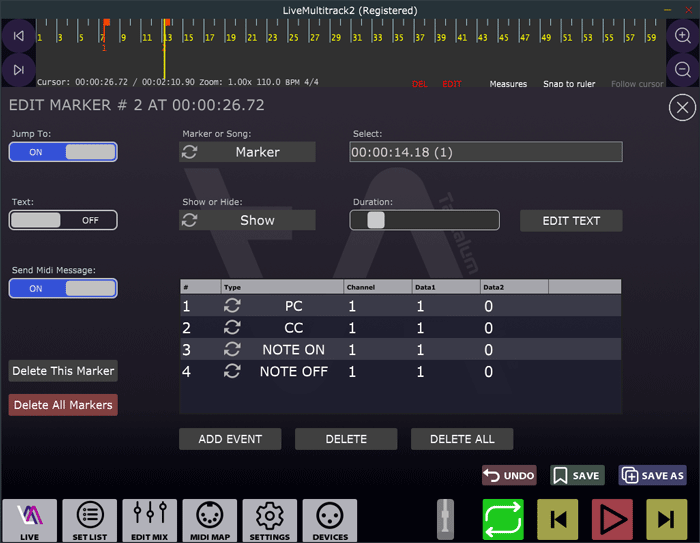Select the Data2 cell of the NOTE ON row

[514, 350]
